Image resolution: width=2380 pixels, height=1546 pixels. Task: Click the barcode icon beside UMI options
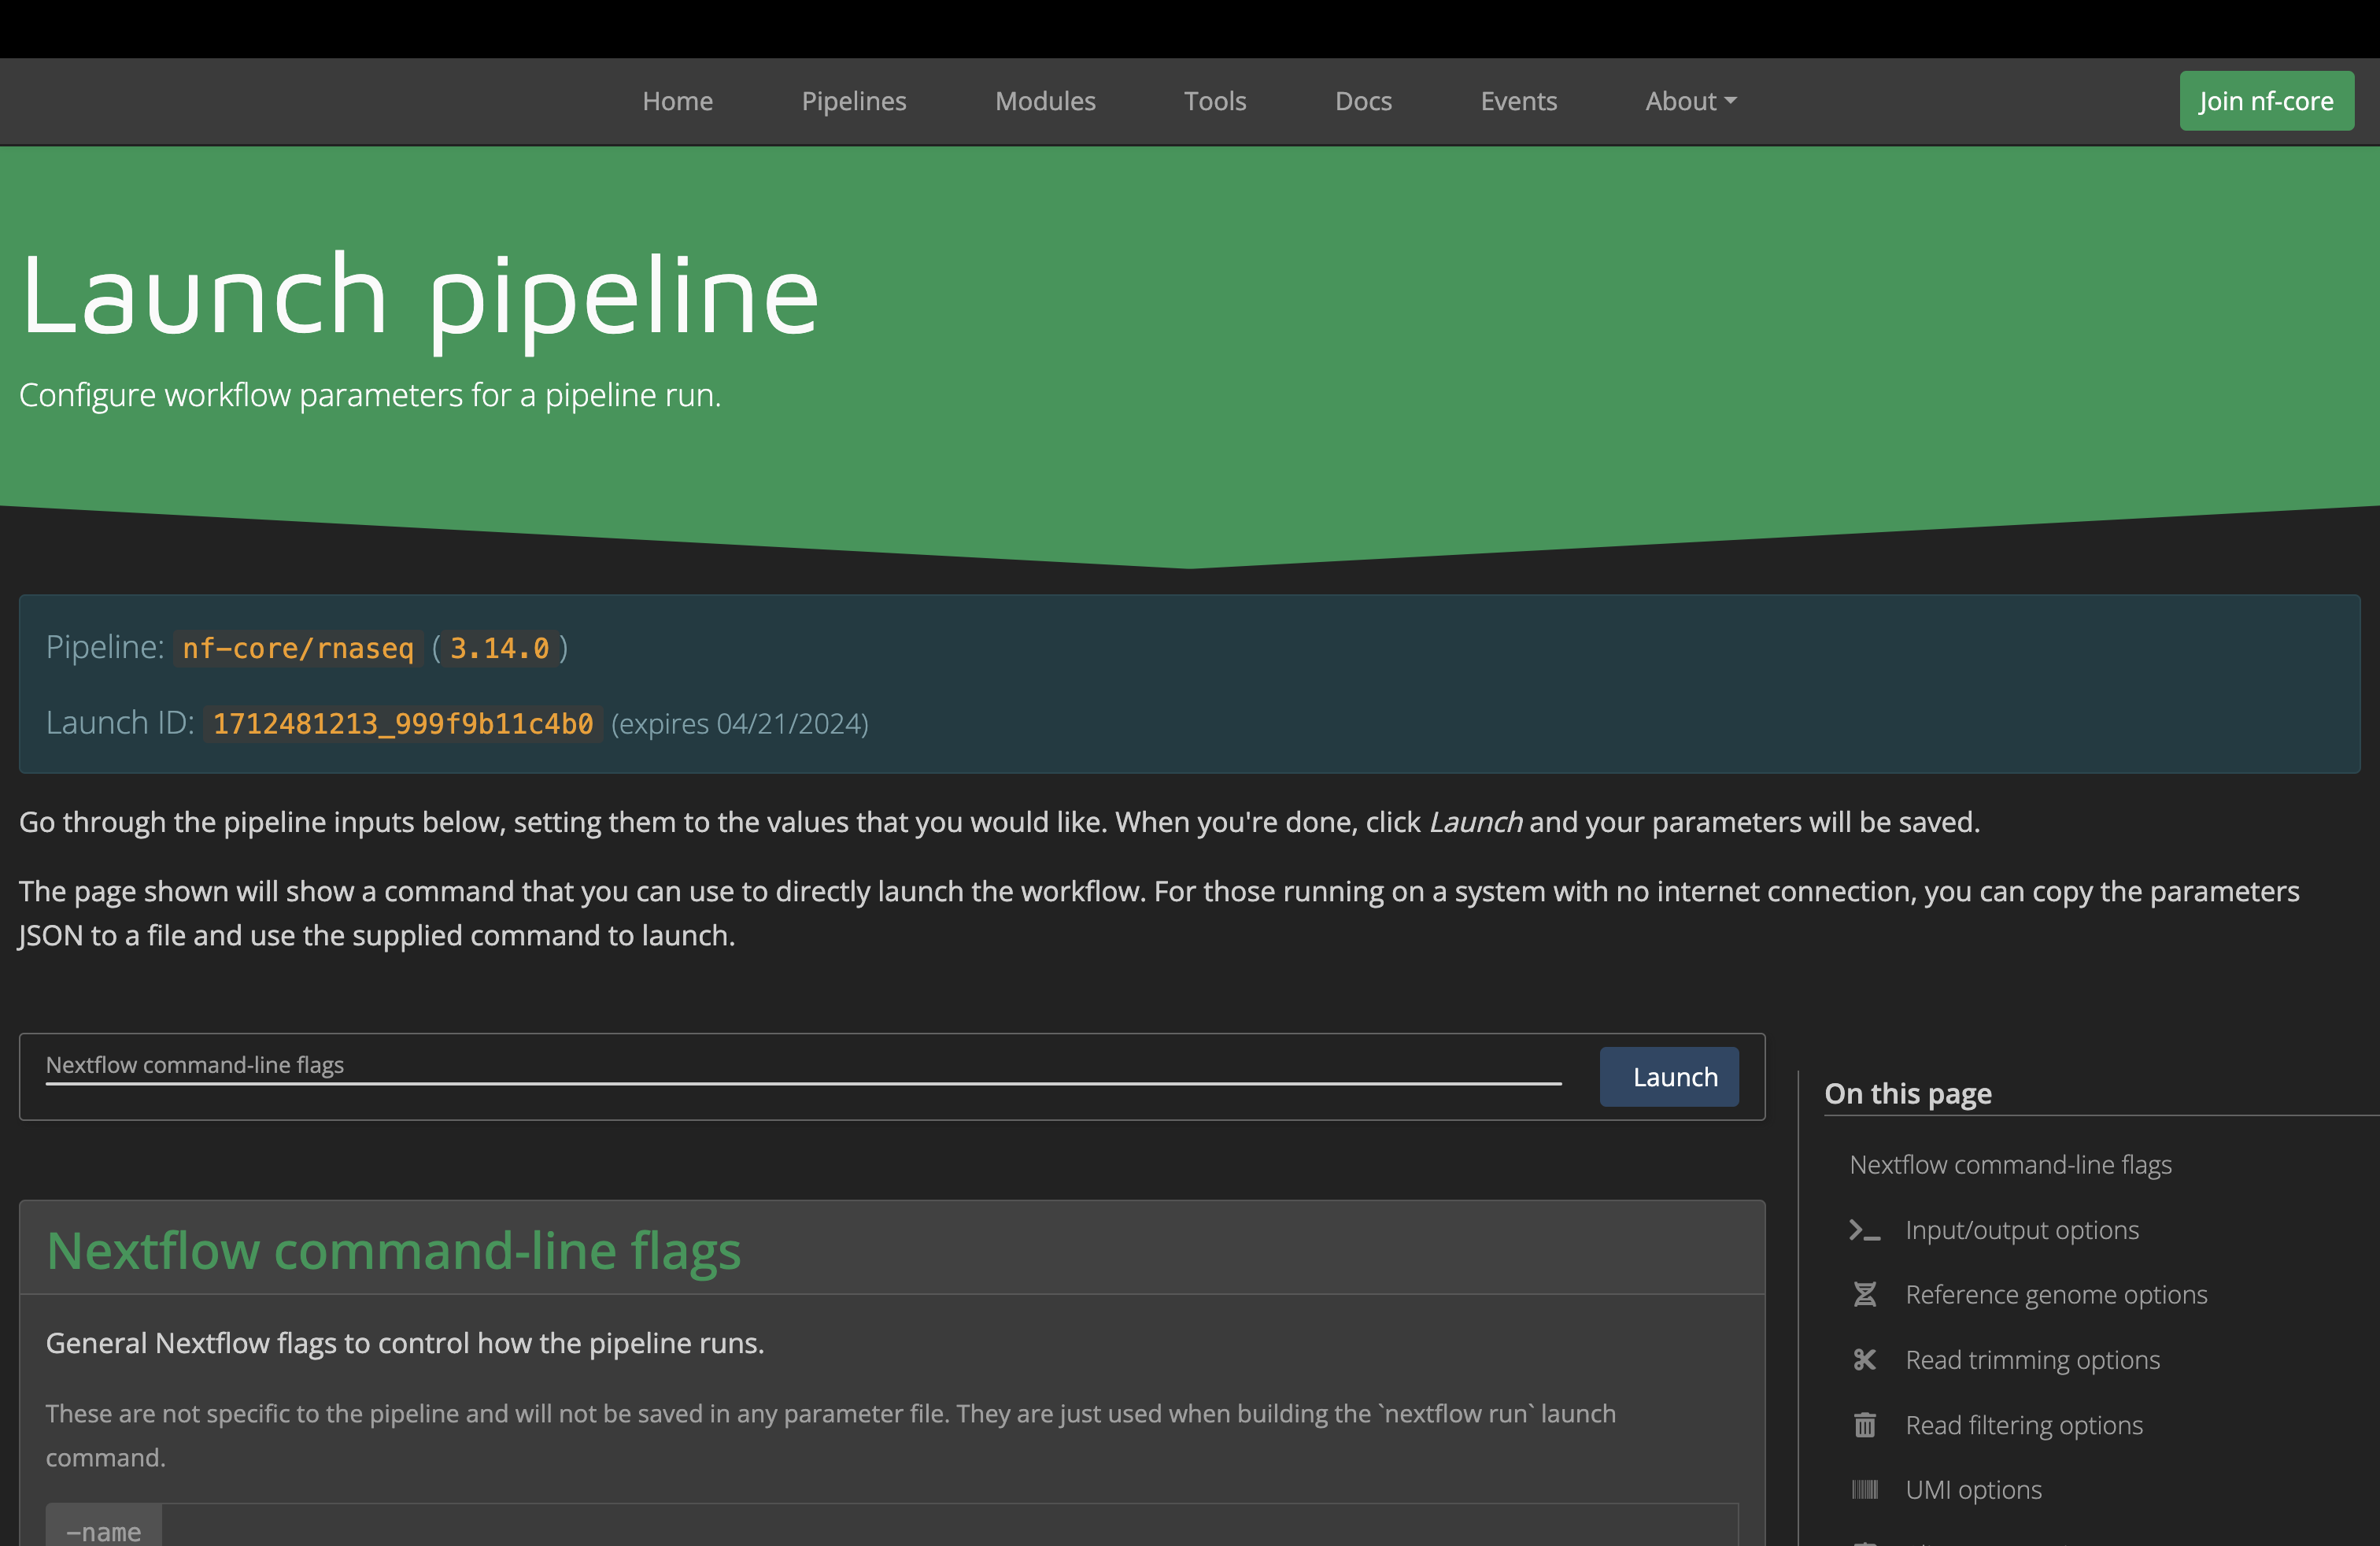click(1864, 1490)
